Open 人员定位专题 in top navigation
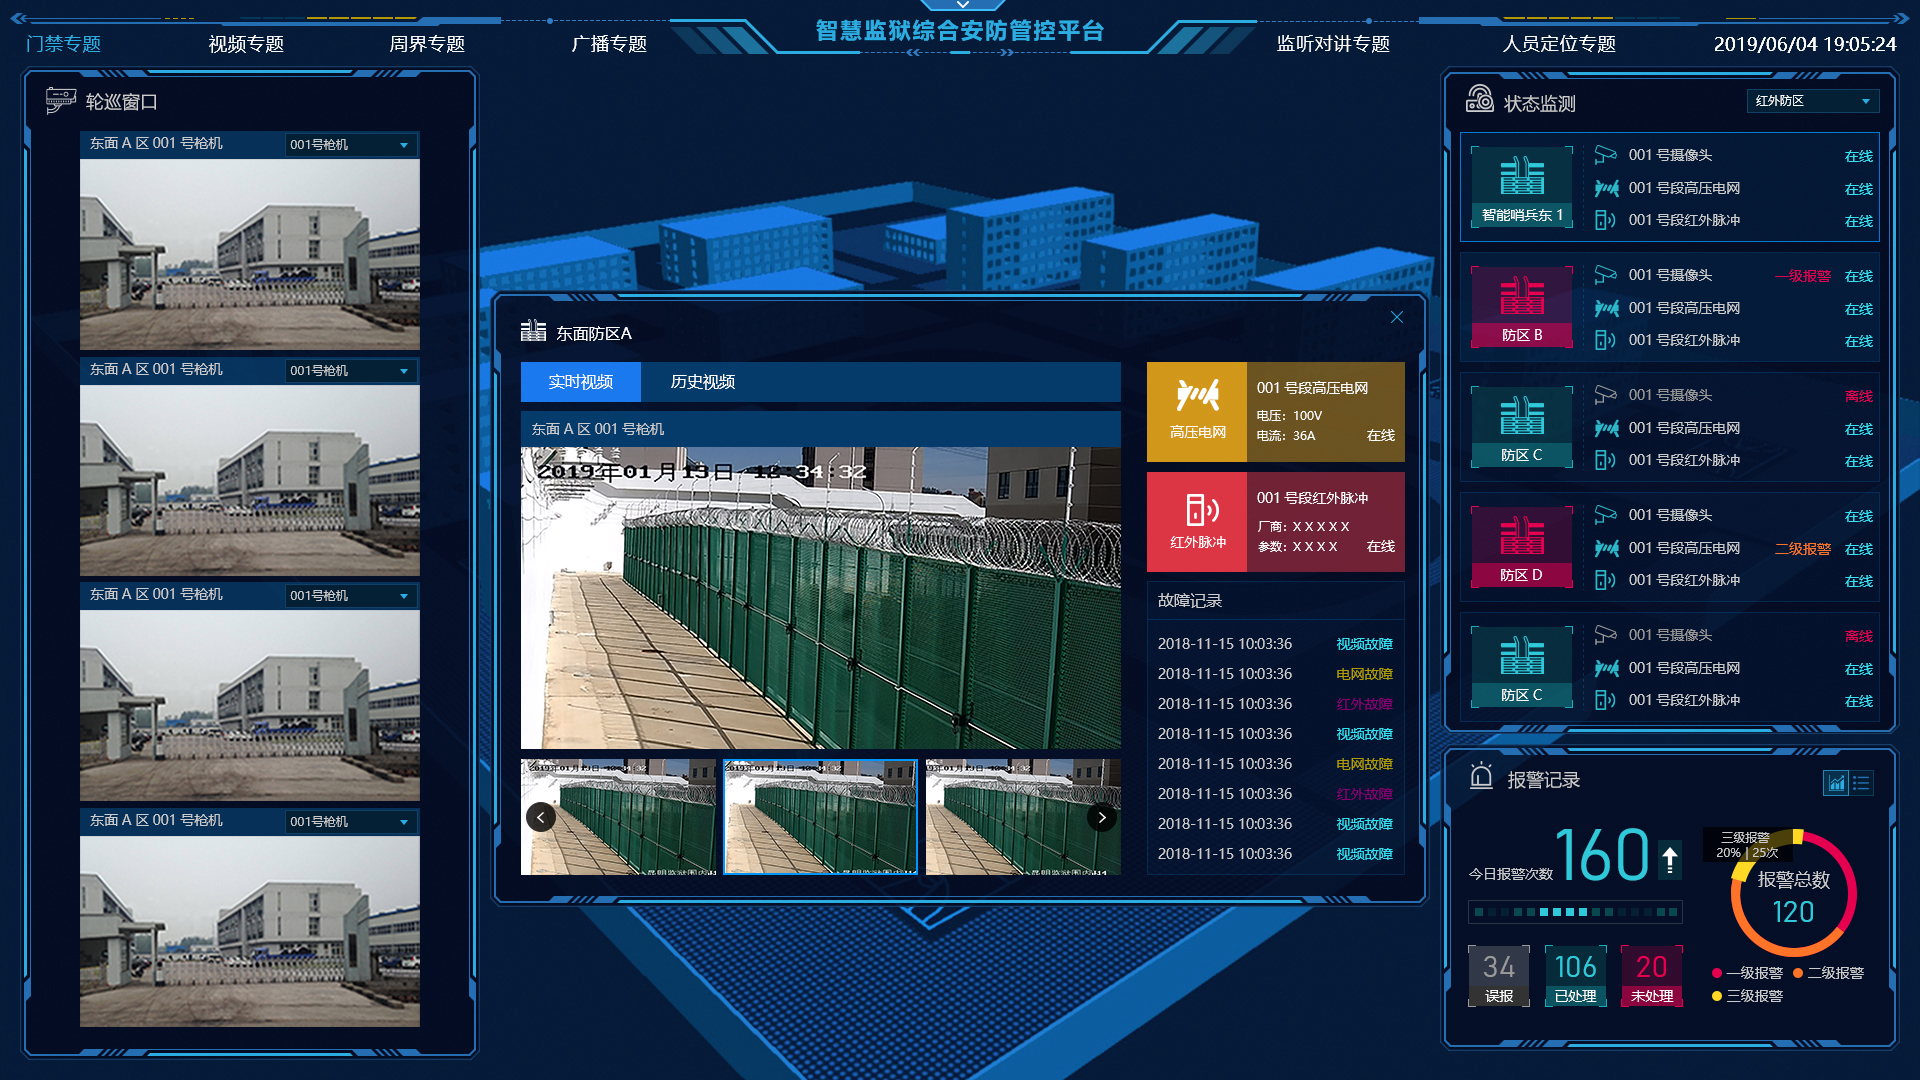1920x1080 pixels. [1558, 44]
